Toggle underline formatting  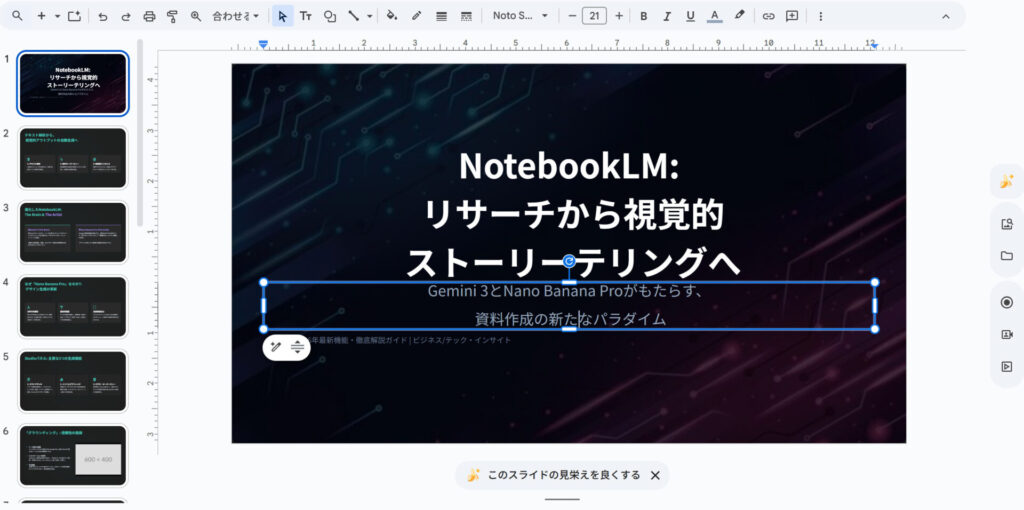690,16
